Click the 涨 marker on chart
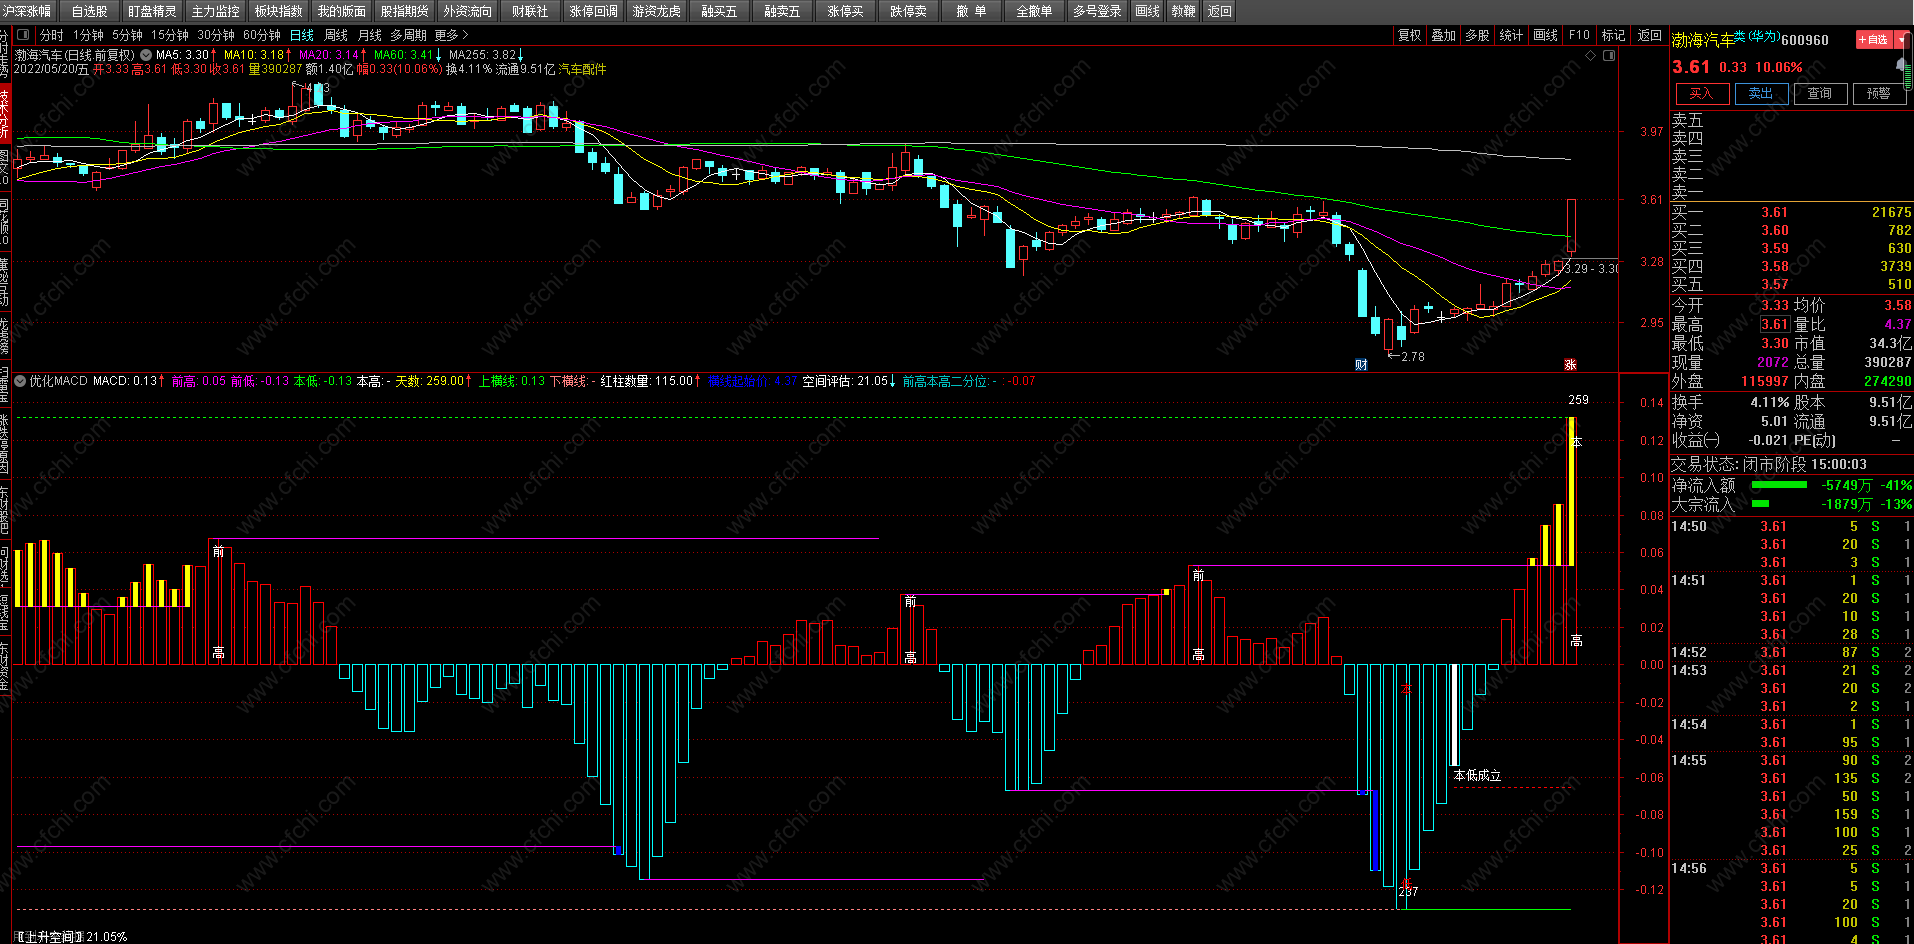 [1570, 365]
